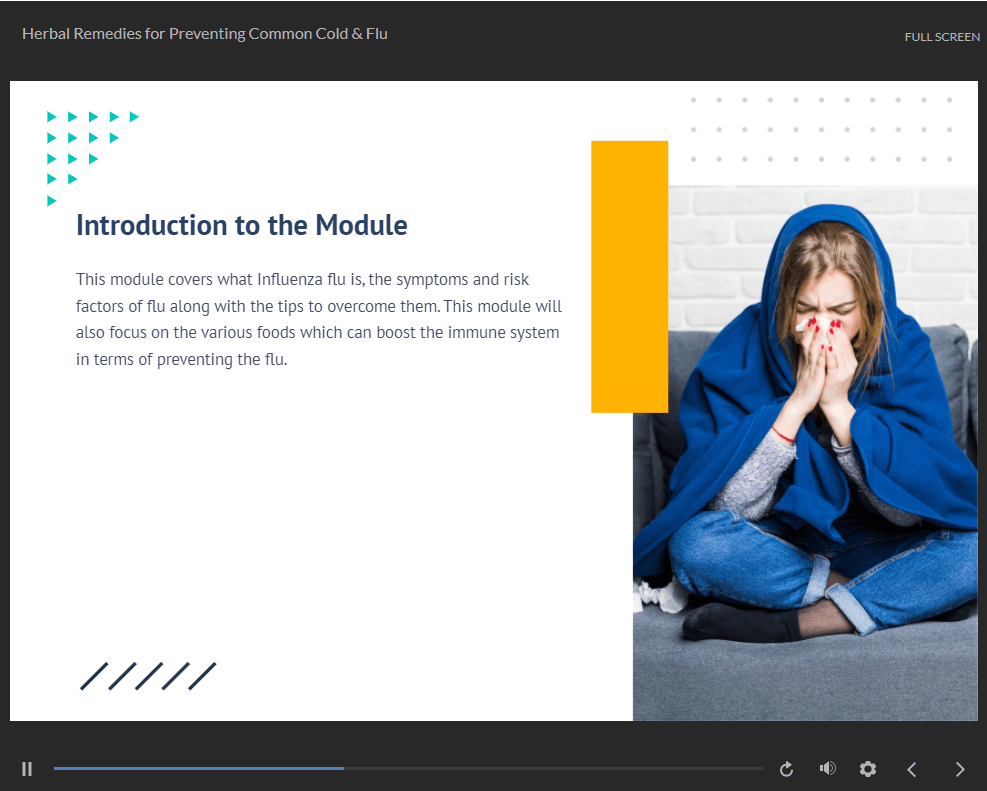Pause the course playback
This screenshot has width=987, height=791.
26,768
